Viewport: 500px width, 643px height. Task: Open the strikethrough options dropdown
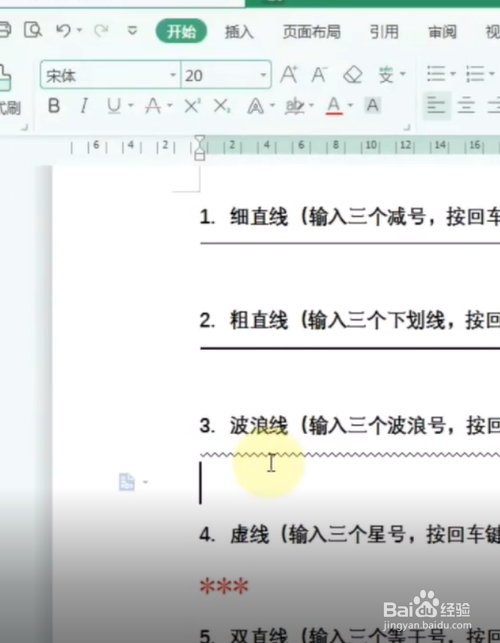170,106
